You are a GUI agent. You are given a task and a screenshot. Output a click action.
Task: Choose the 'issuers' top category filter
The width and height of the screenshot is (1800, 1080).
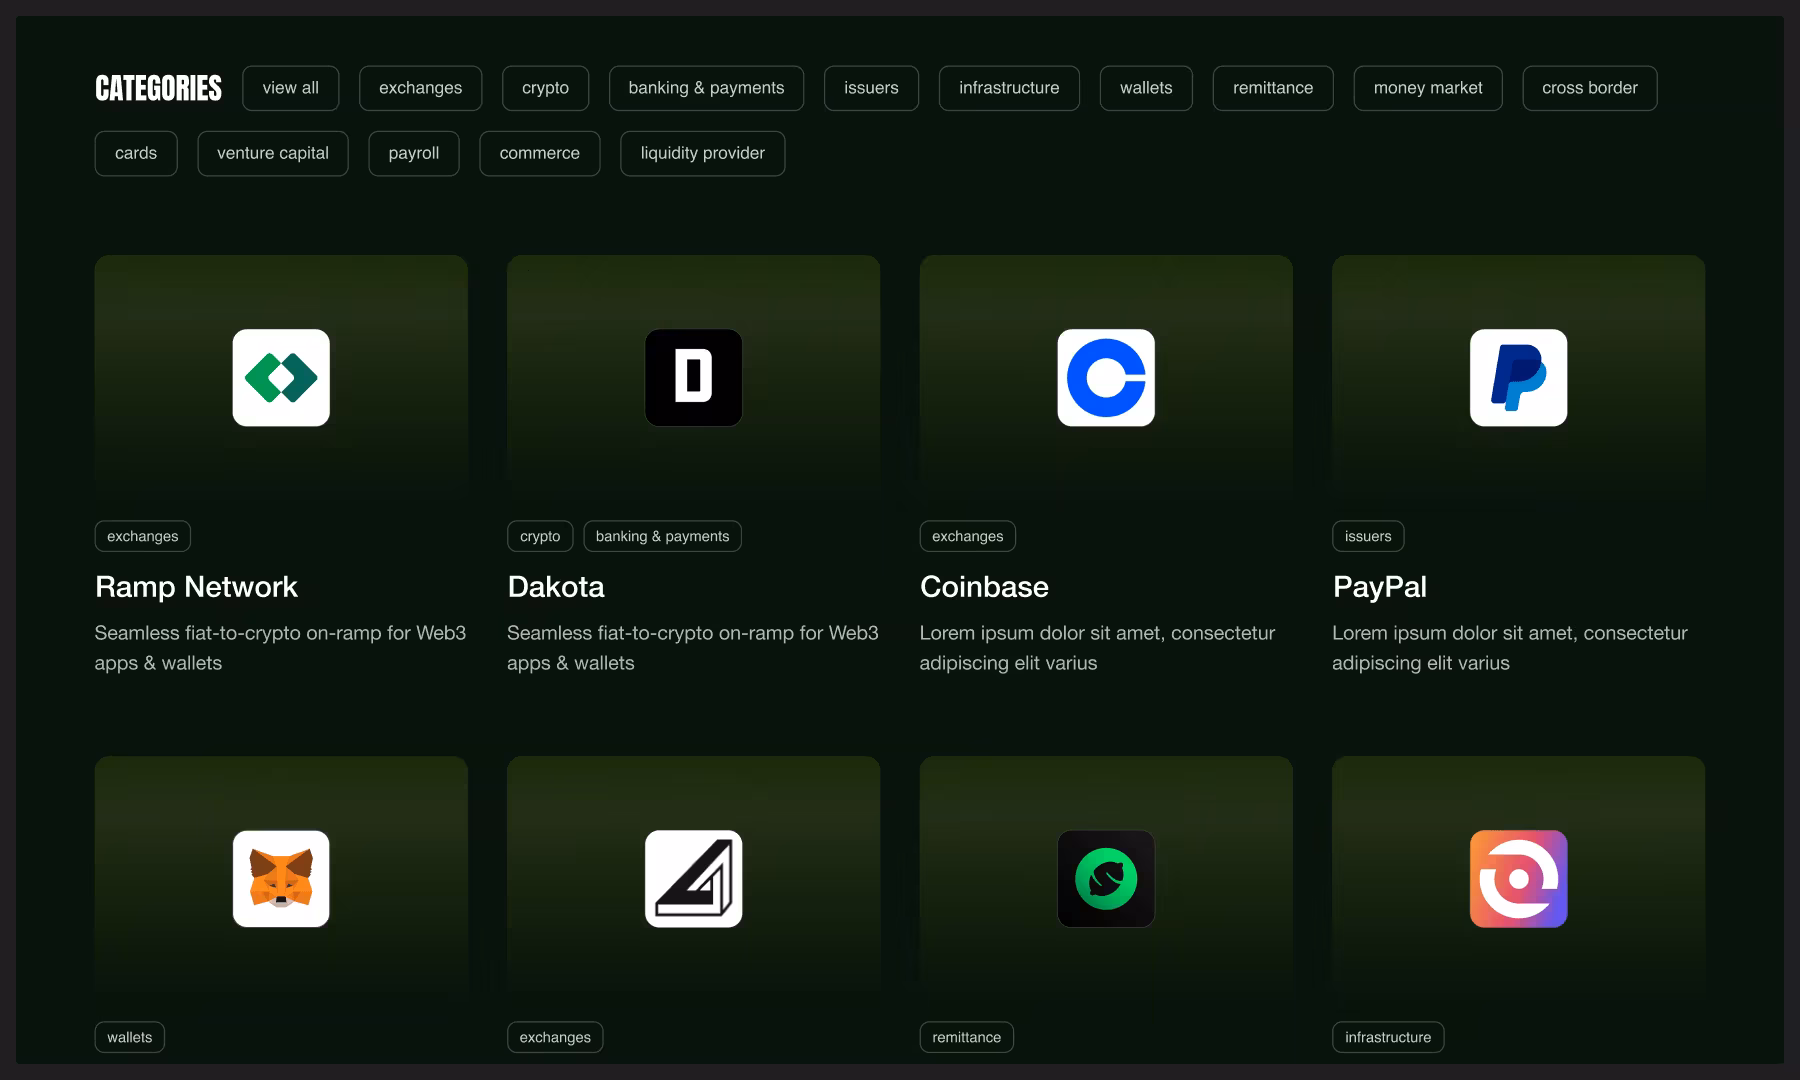tap(871, 88)
